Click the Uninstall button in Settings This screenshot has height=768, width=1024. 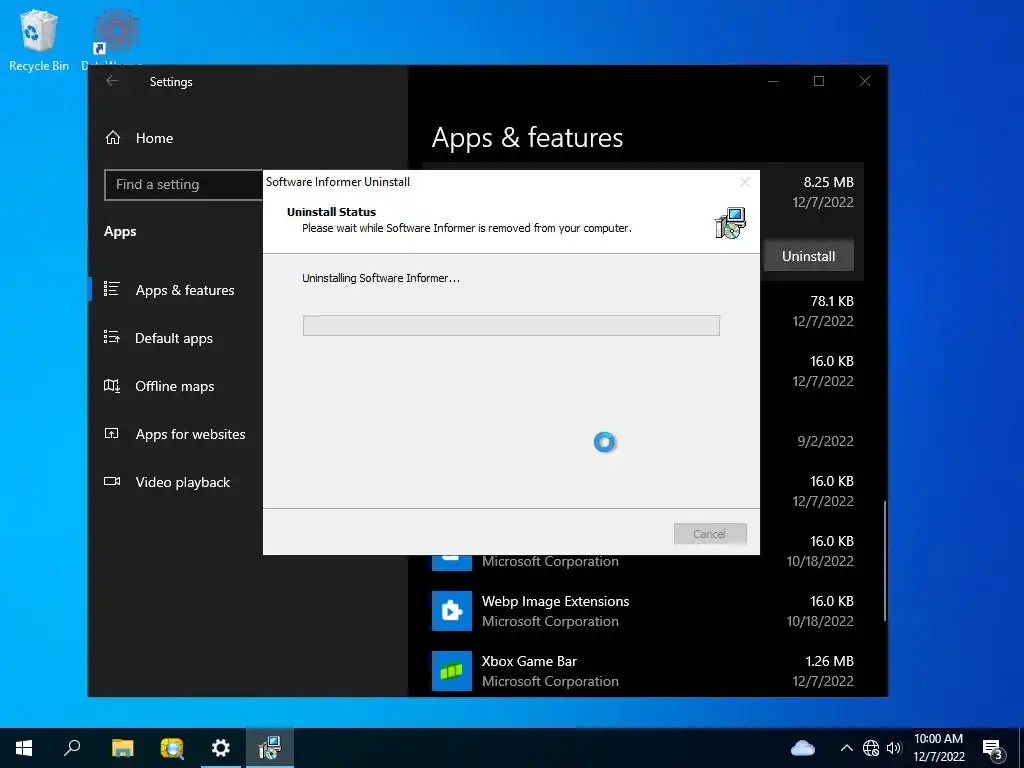[808, 256]
